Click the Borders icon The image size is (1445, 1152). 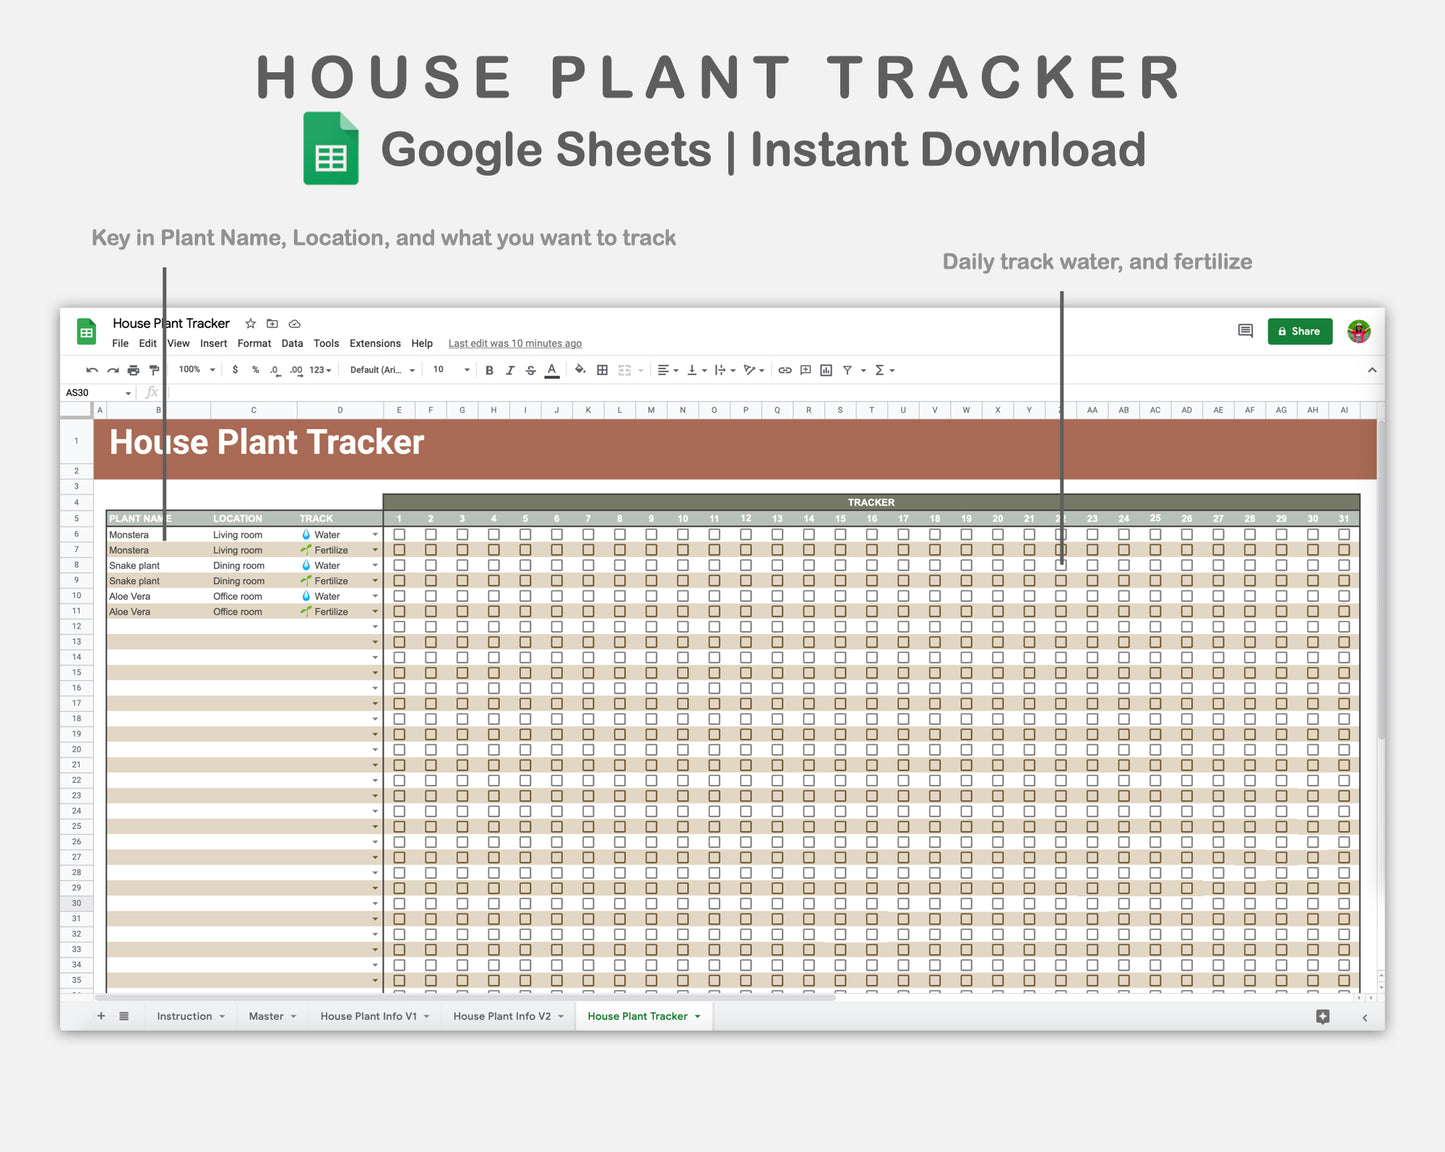pyautogui.click(x=602, y=369)
